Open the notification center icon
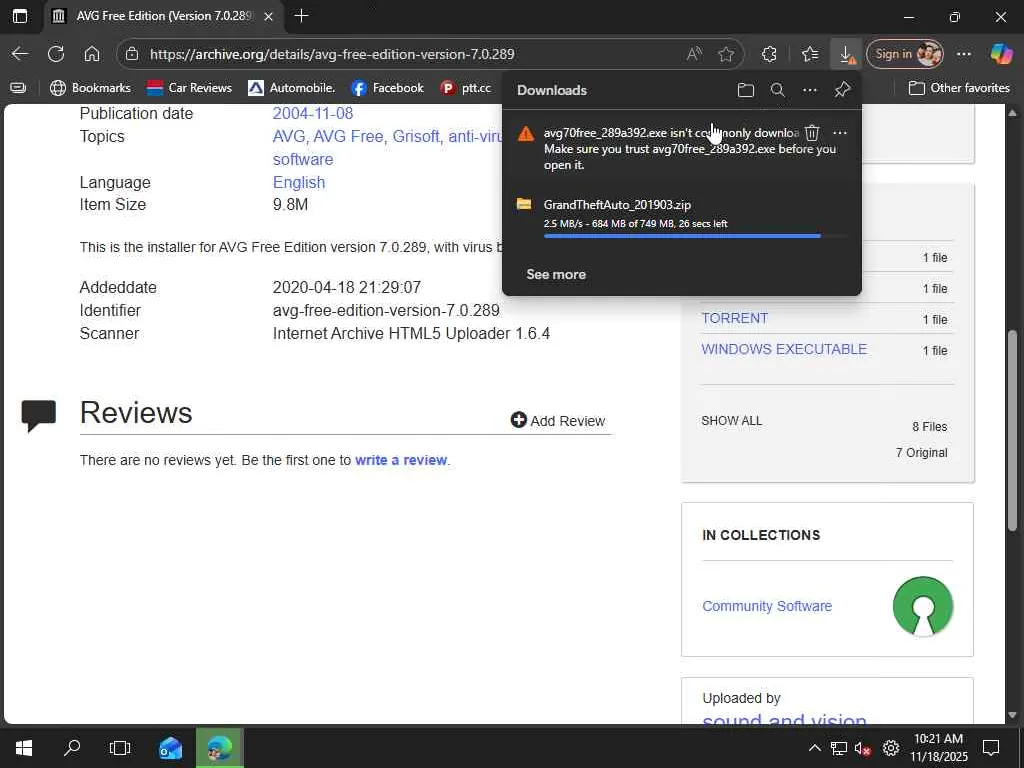The image size is (1024, 768). [x=991, y=748]
